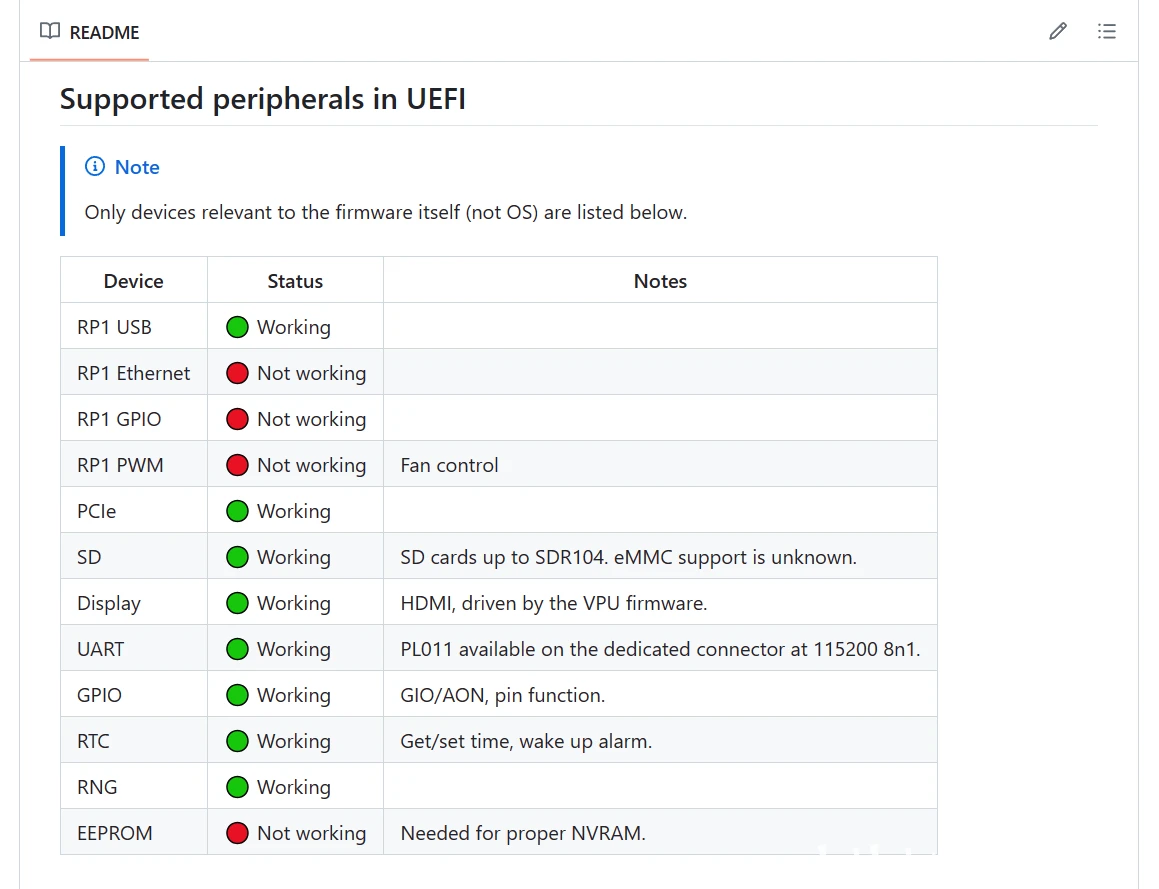Viewport: 1159px width, 889px height.
Task: Click the Device column header
Action: pos(134,281)
